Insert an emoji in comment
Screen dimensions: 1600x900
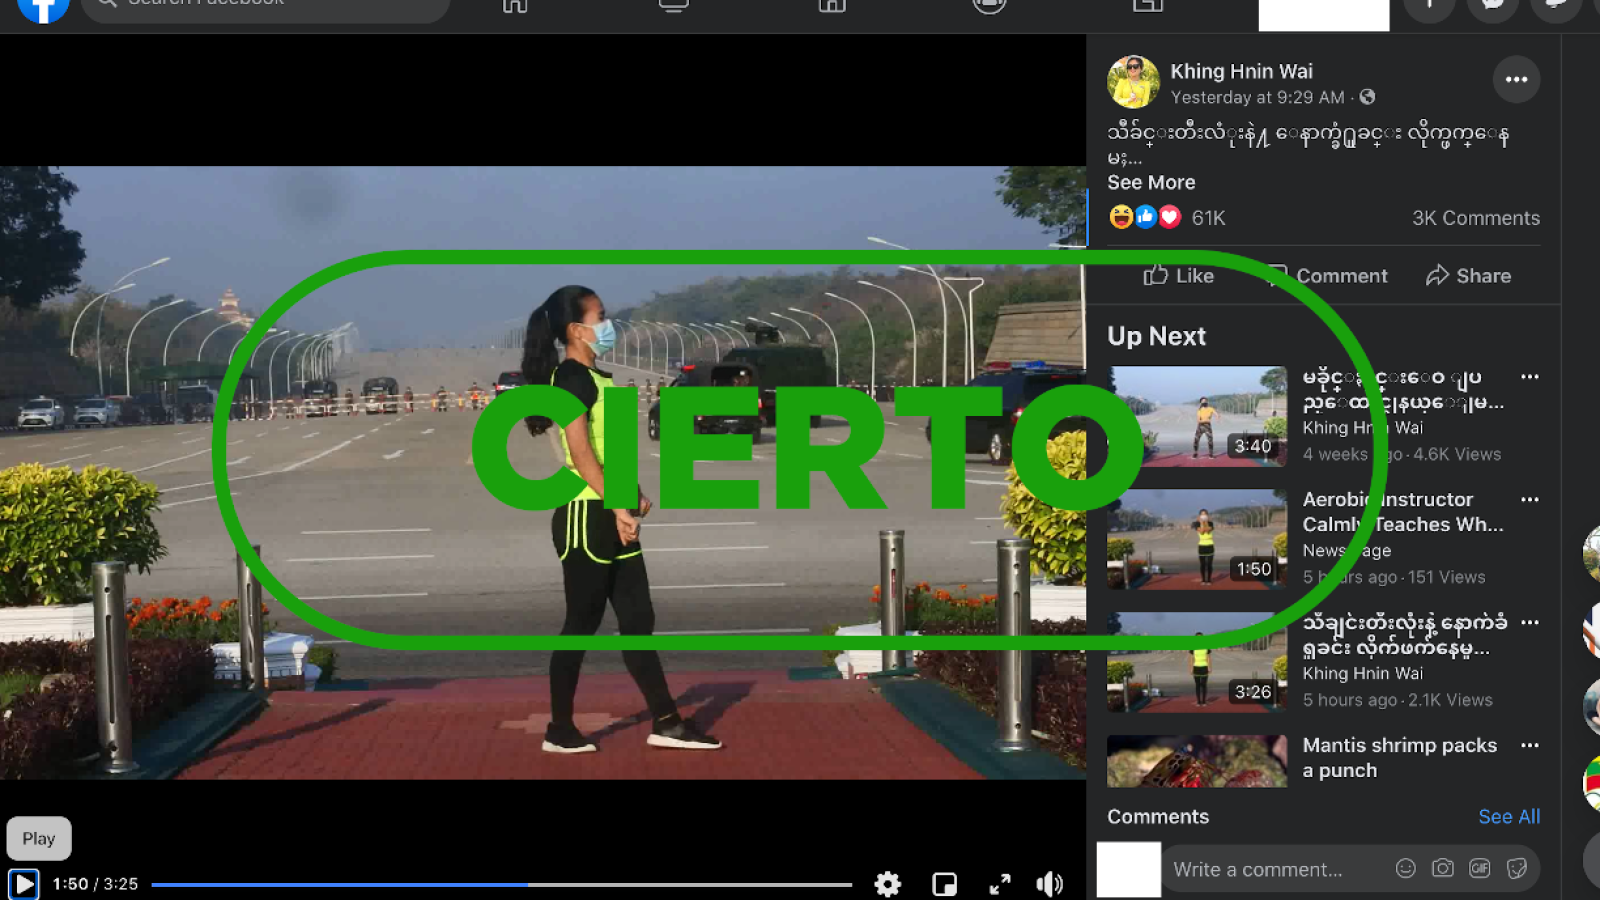(x=1405, y=869)
